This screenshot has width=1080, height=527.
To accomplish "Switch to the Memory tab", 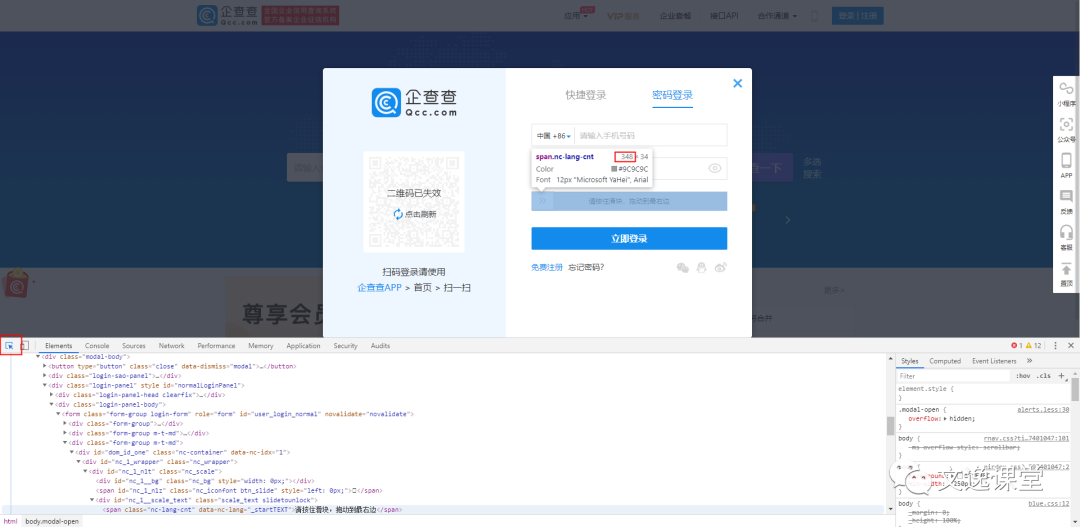I will point(261,346).
